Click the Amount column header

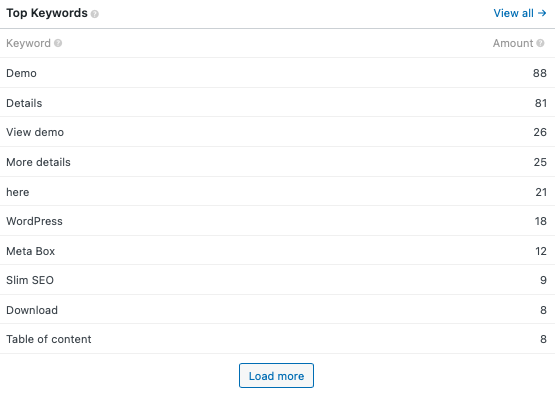[x=513, y=43]
